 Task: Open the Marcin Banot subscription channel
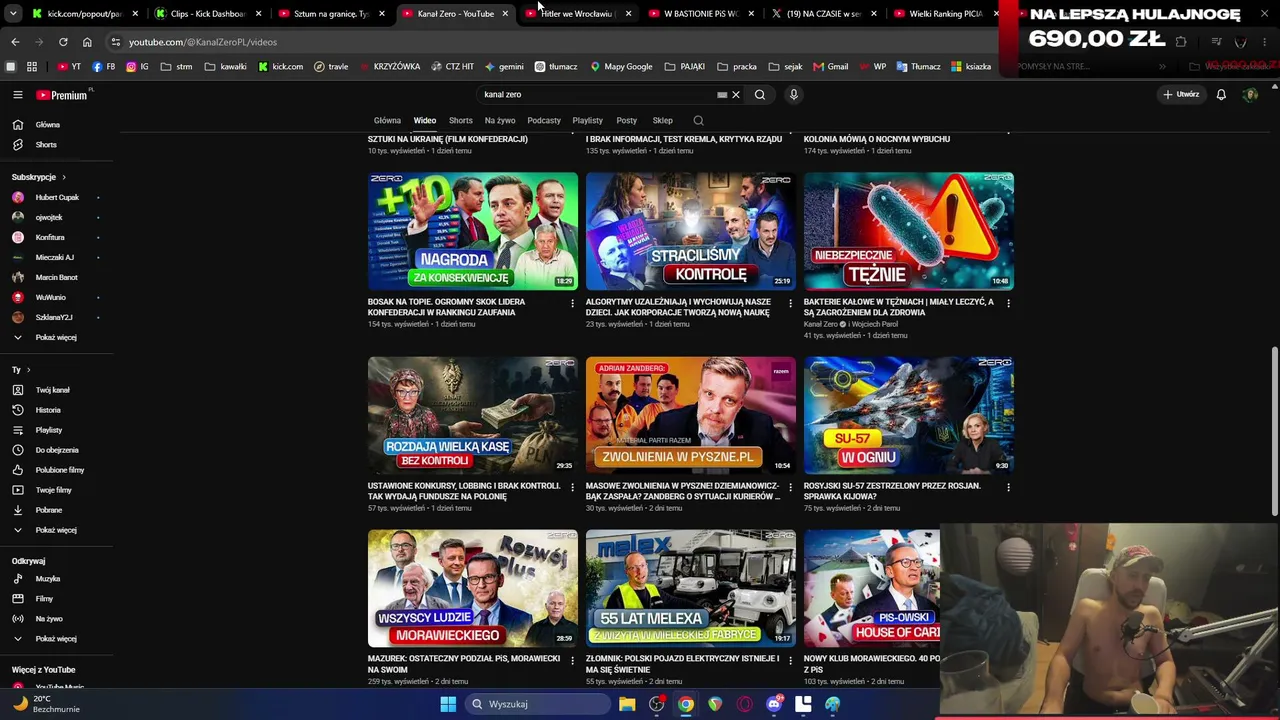pos(56,278)
